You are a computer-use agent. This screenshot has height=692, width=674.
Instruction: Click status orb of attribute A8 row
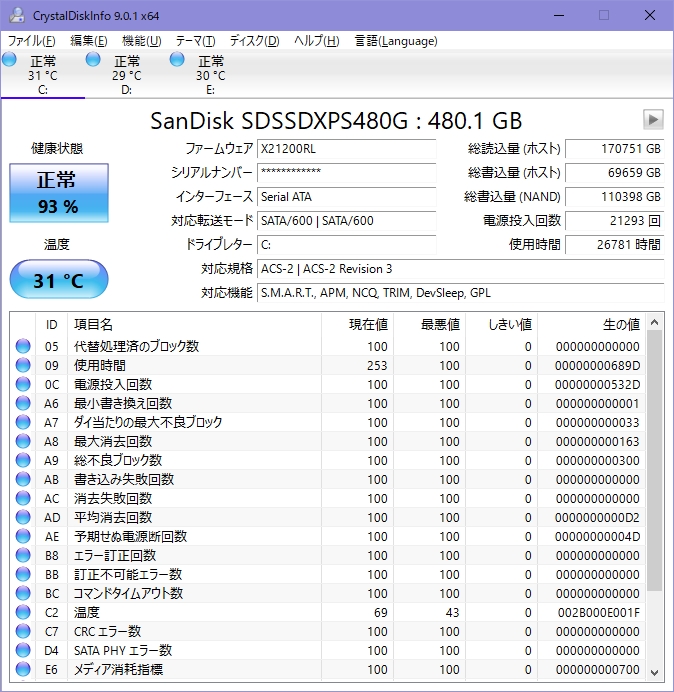tap(23, 441)
